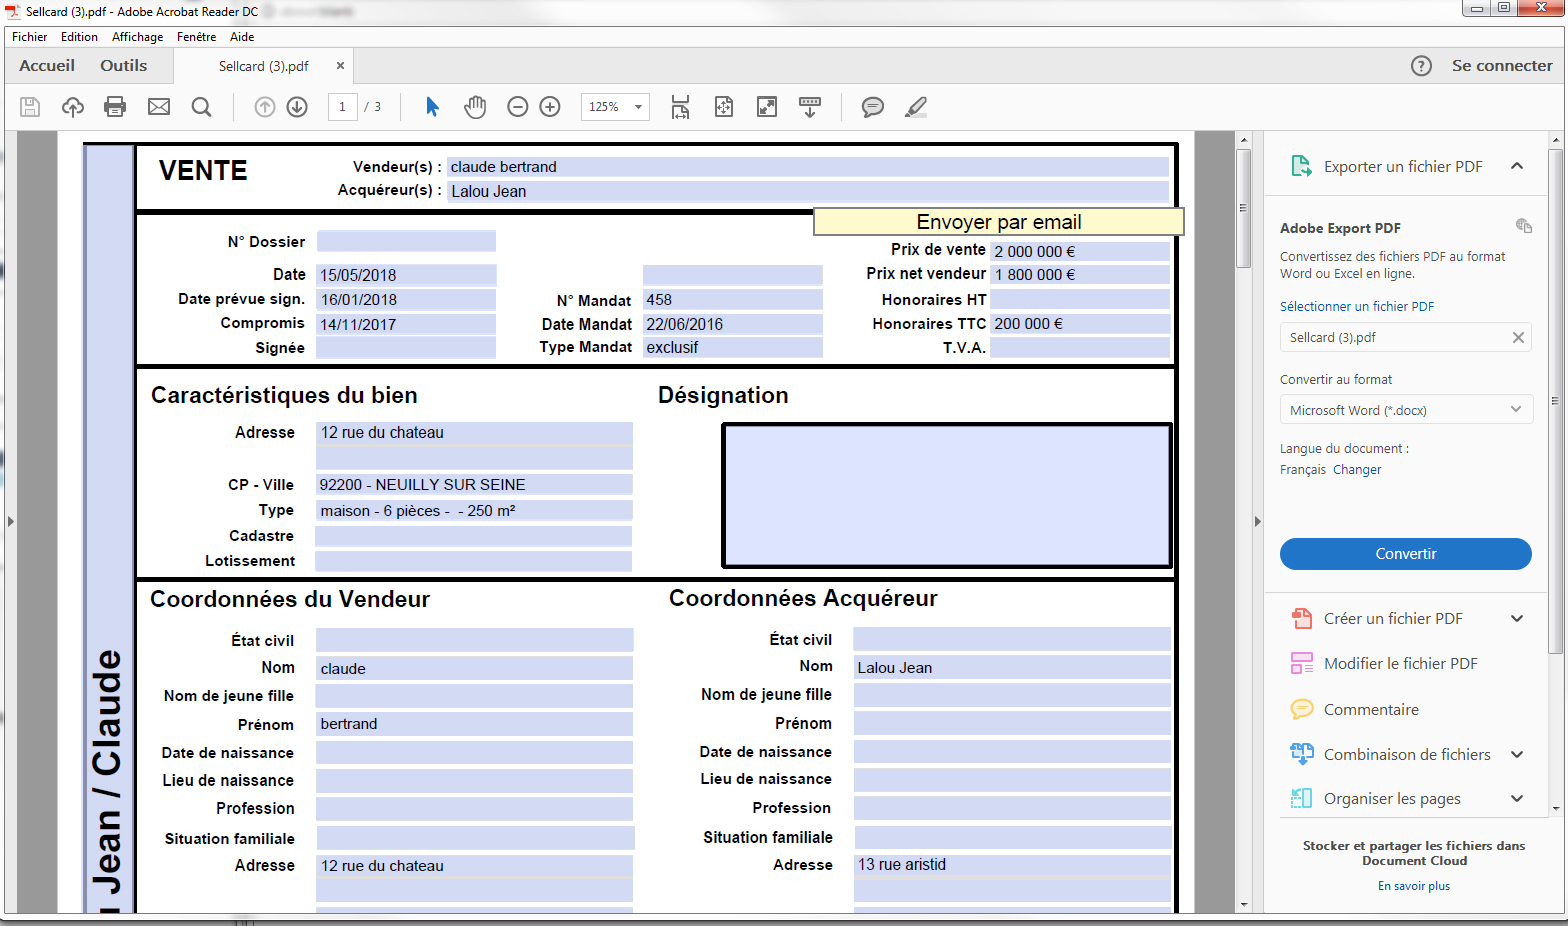Screen dimensions: 1568x926
Task: Select the Highlight text pen tool
Action: pos(915,107)
